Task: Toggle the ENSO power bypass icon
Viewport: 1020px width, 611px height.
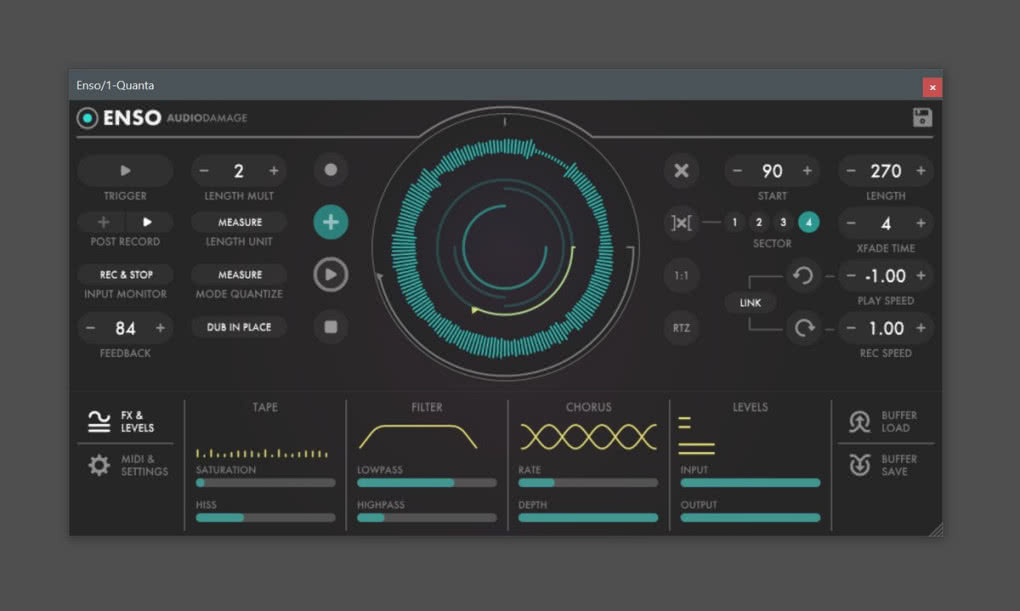Action: (87, 118)
